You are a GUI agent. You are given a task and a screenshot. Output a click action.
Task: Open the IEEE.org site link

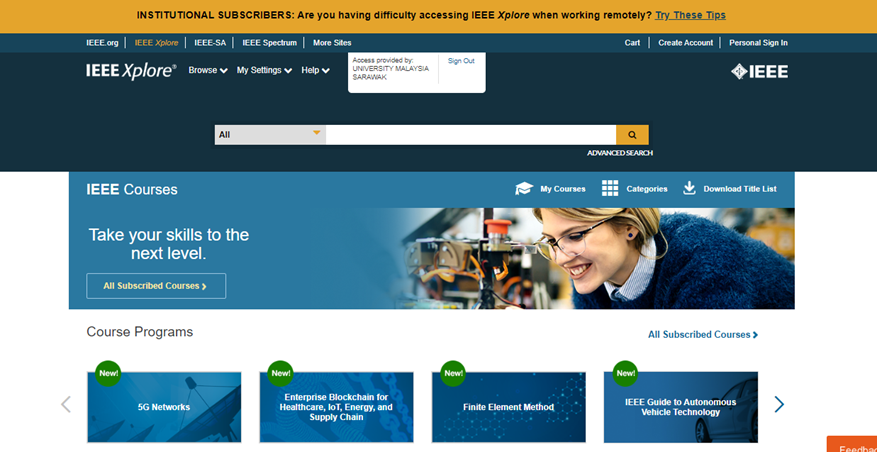point(102,43)
